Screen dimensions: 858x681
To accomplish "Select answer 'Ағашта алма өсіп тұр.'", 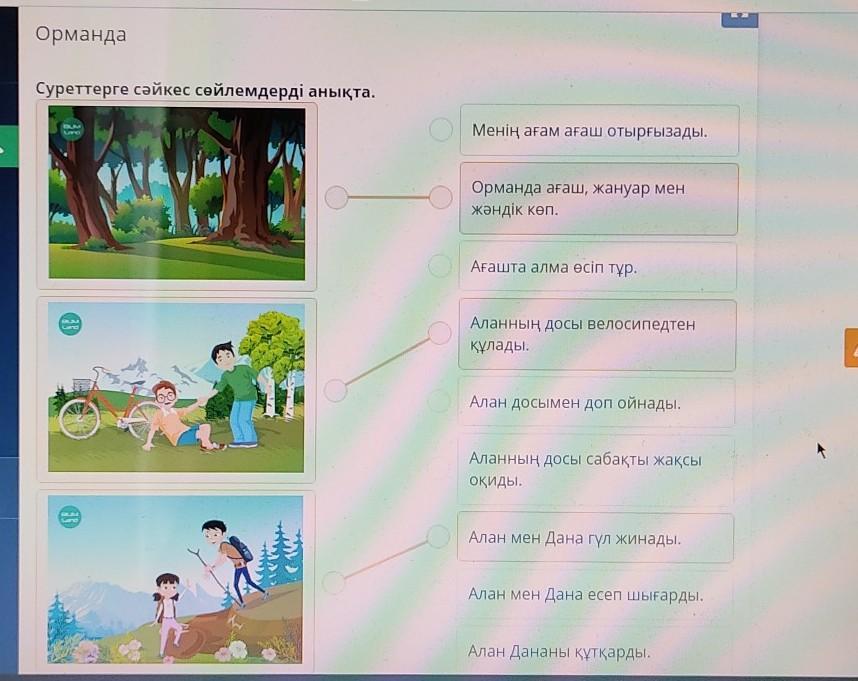I will [x=598, y=267].
